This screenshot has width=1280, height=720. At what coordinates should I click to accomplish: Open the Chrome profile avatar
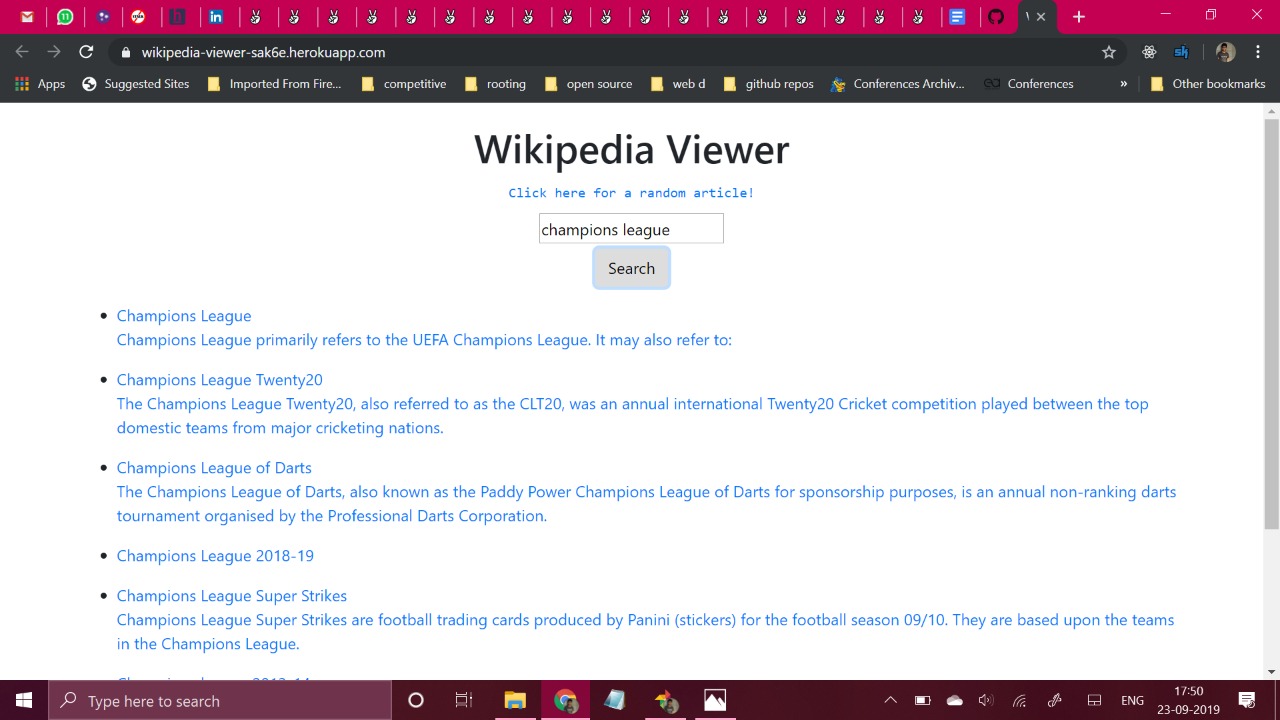[x=1226, y=52]
